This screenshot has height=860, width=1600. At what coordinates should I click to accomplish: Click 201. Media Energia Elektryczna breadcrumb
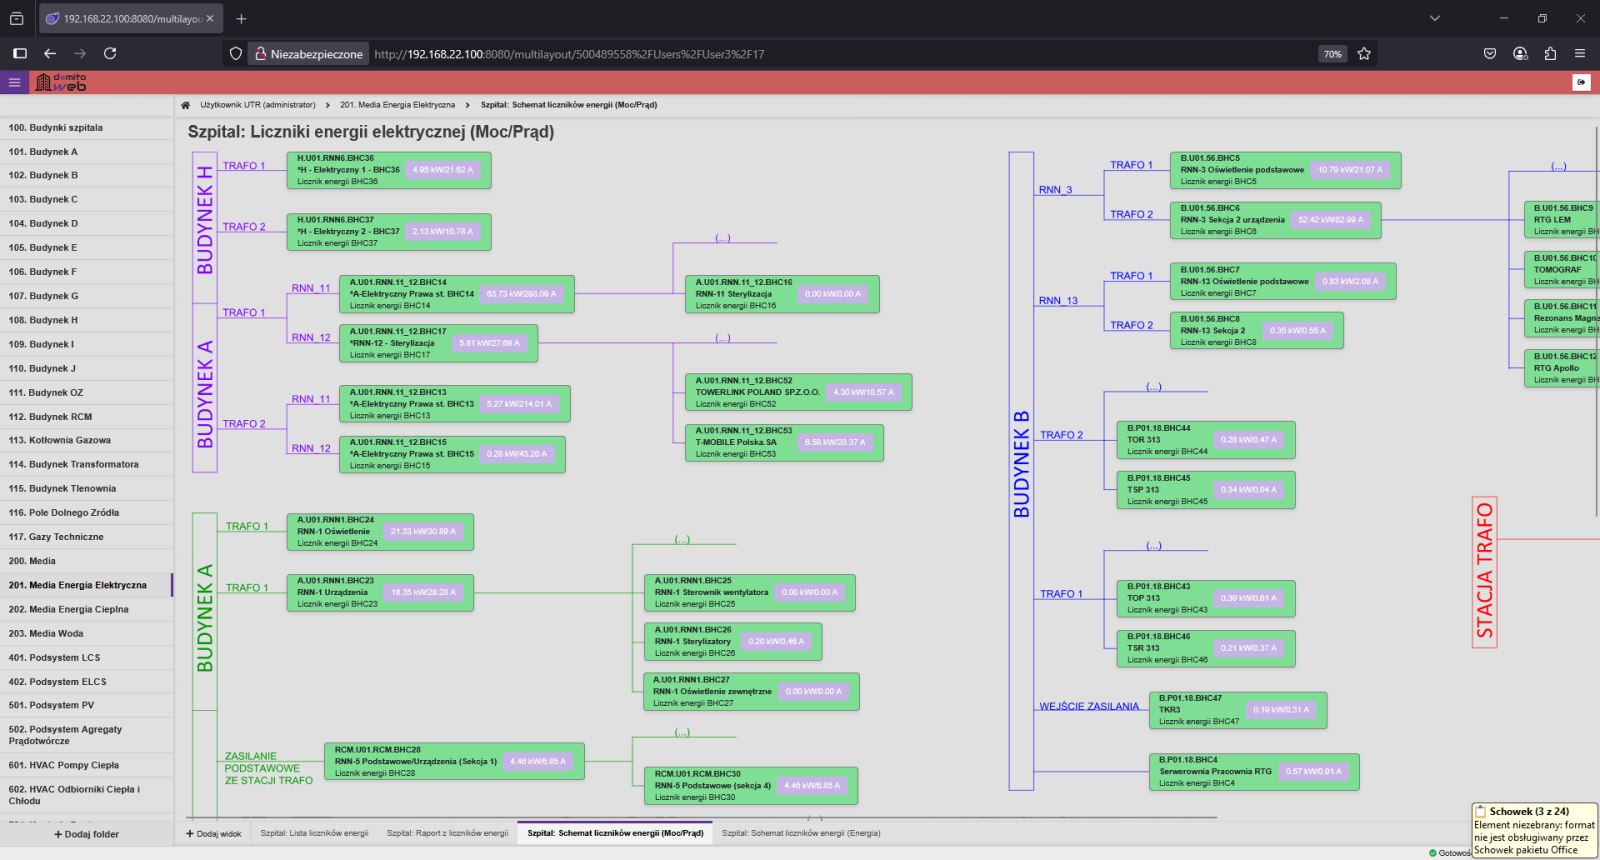[x=397, y=105]
